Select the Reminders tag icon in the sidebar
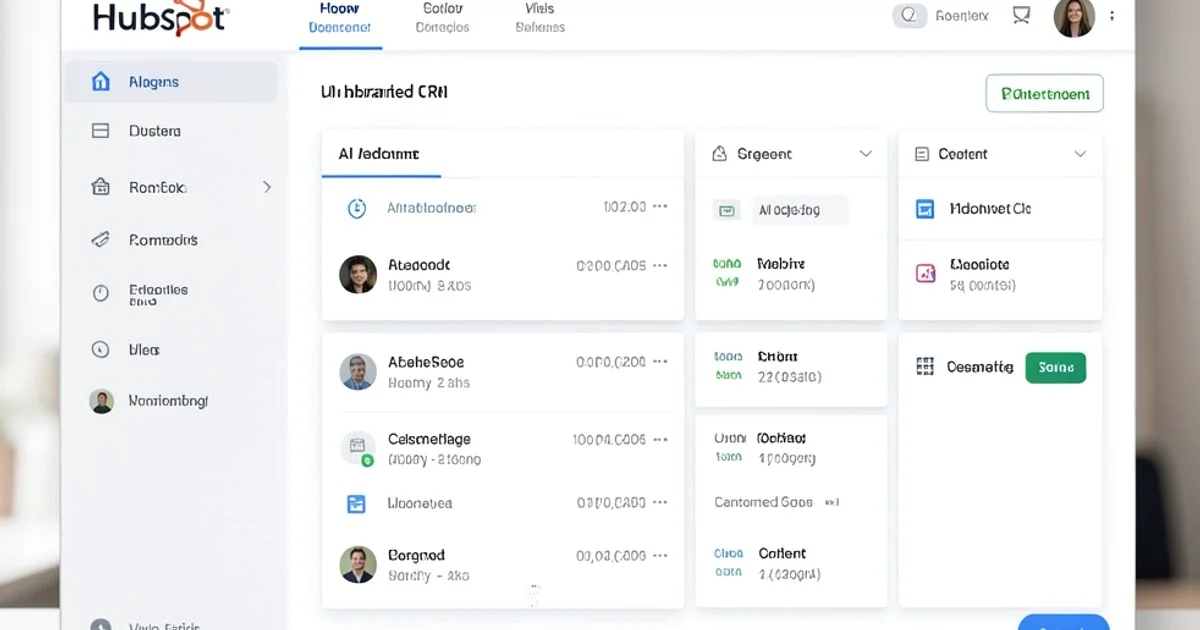 100,239
